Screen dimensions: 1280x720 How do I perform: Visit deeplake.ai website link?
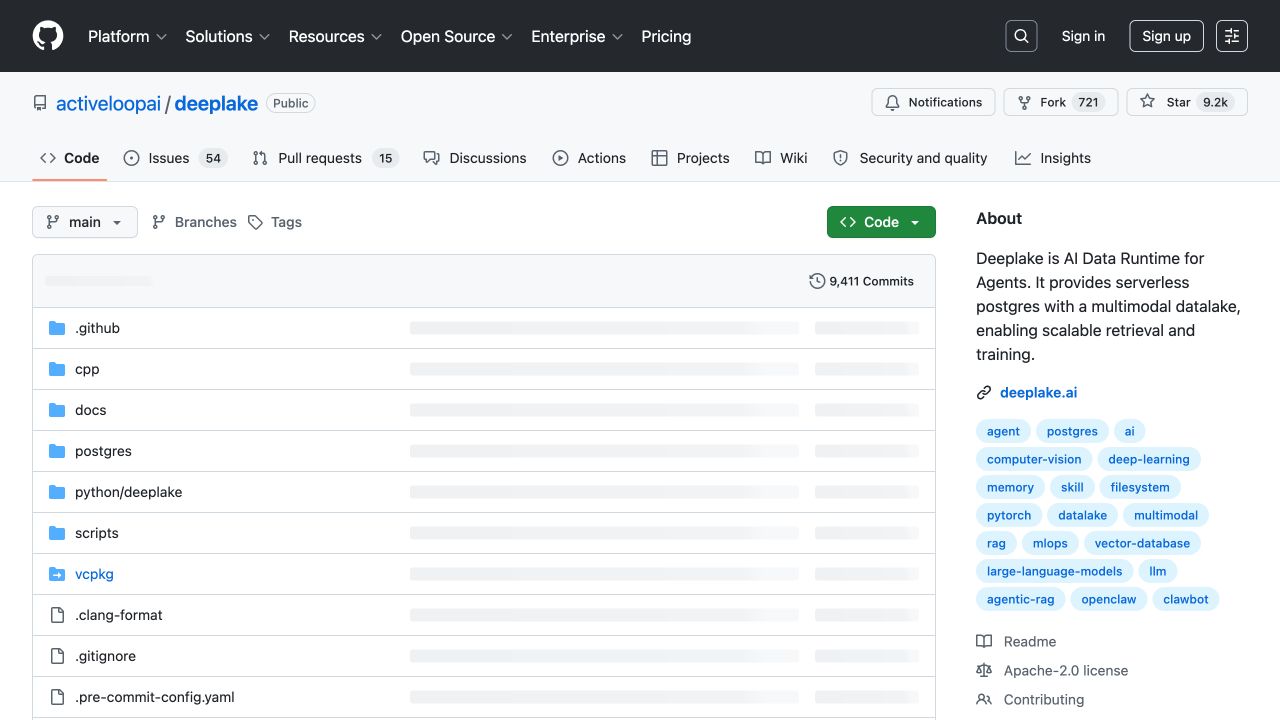[x=1038, y=393]
